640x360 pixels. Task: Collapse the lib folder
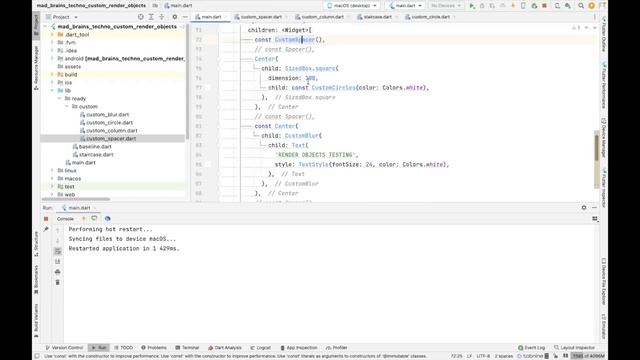52,91
